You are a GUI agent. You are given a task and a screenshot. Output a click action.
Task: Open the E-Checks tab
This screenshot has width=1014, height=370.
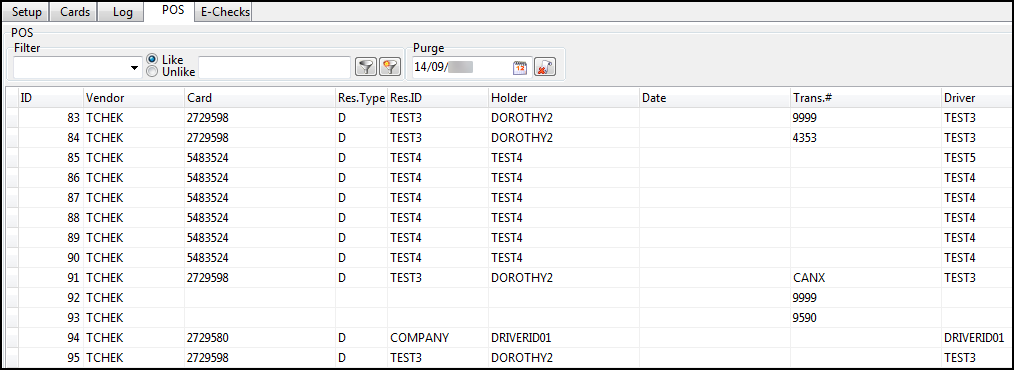pyautogui.click(x=224, y=12)
